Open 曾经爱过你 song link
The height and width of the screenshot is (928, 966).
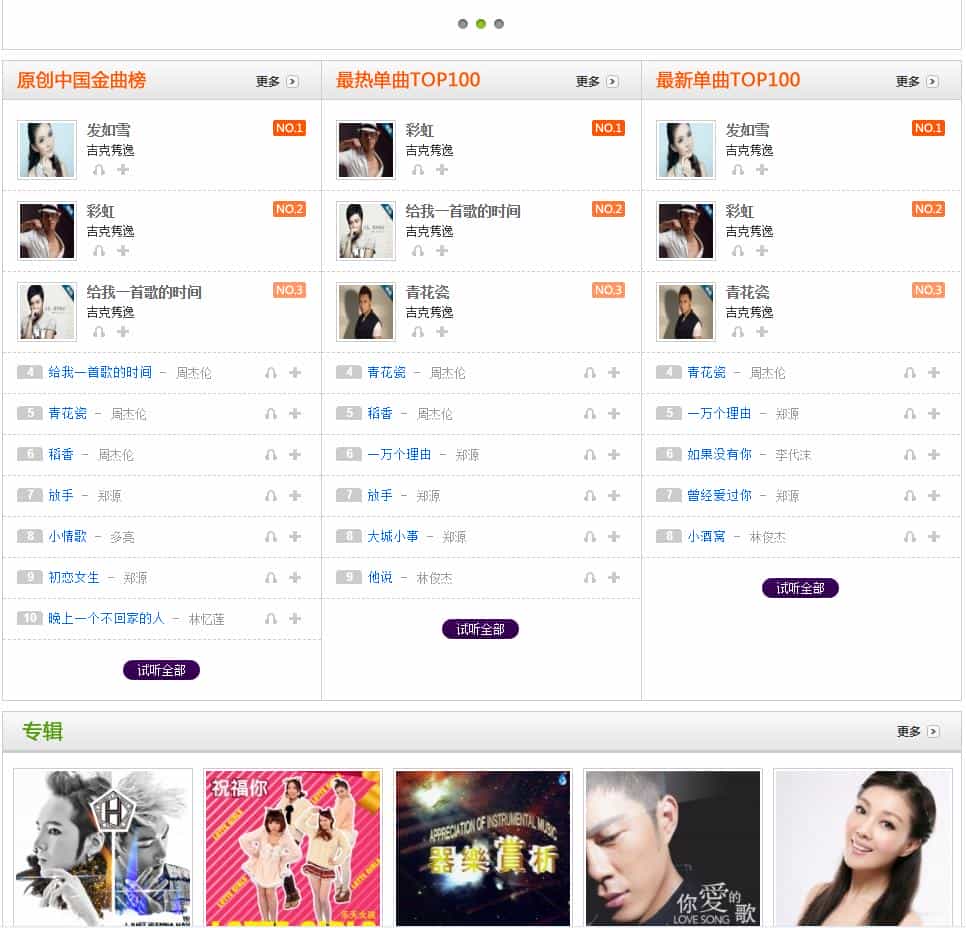pyautogui.click(x=720, y=495)
